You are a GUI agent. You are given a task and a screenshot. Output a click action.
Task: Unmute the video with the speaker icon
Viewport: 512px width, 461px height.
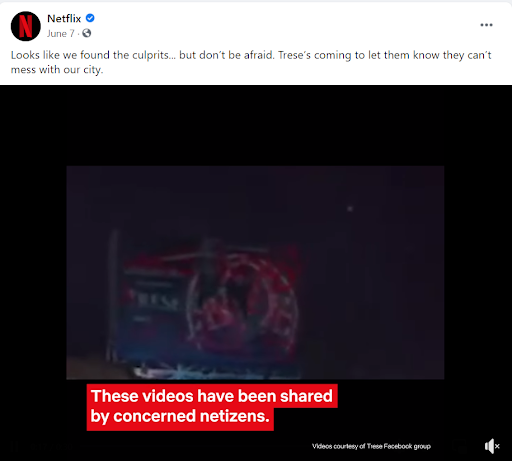click(492, 446)
